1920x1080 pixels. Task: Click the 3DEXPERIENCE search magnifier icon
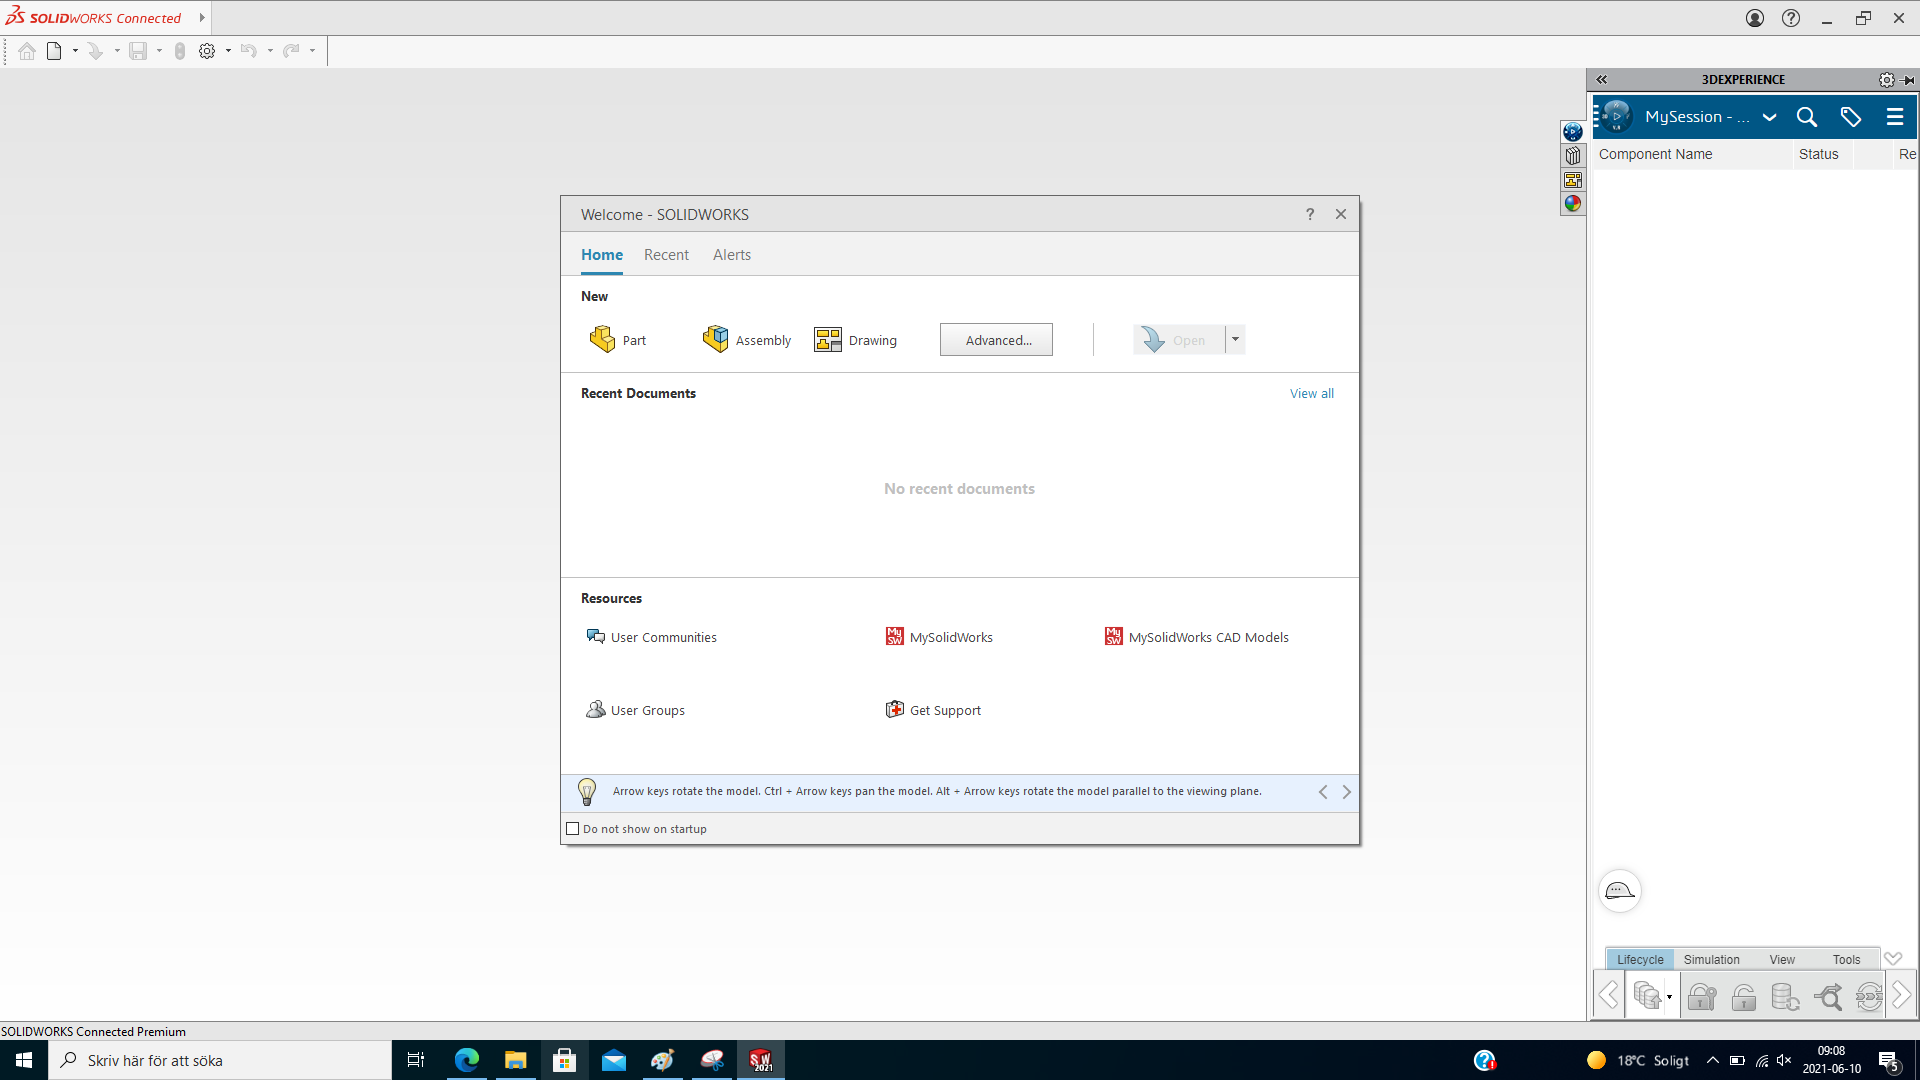[1806, 117]
